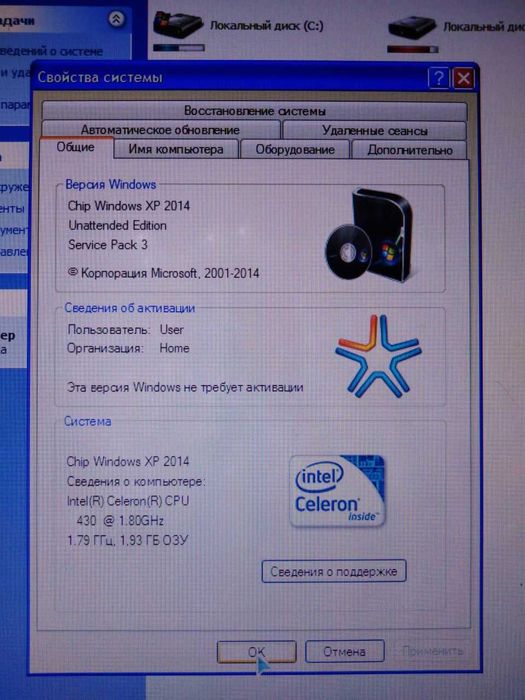Switch to the Имя компьютера tab
This screenshot has height=700, width=525.
click(x=176, y=149)
